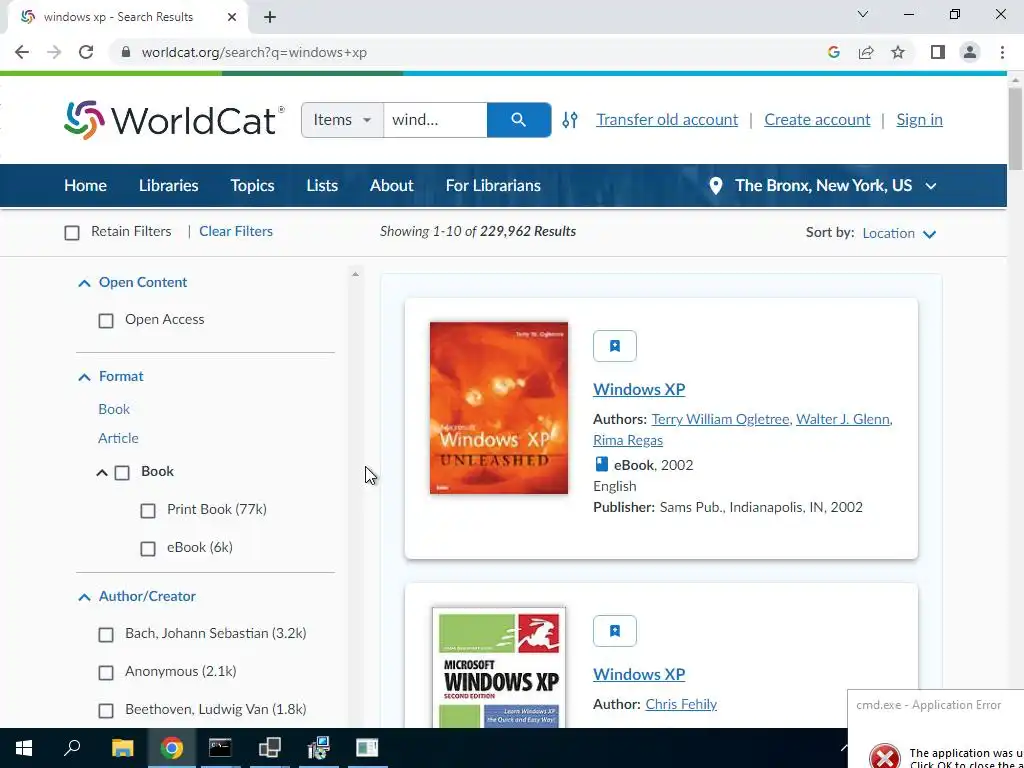
Task: Click Clear Filters link
Action: pos(236,231)
